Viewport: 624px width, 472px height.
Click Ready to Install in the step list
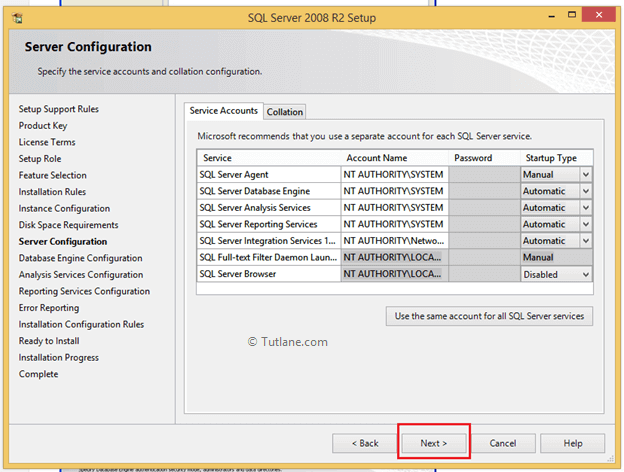point(49,341)
